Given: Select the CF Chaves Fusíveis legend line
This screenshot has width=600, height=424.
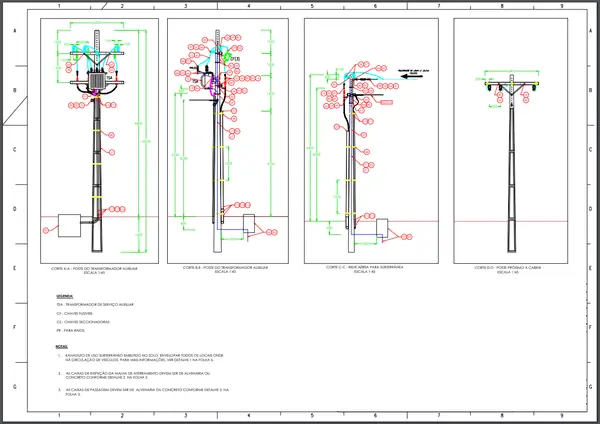Looking at the screenshot, I should point(74,313).
